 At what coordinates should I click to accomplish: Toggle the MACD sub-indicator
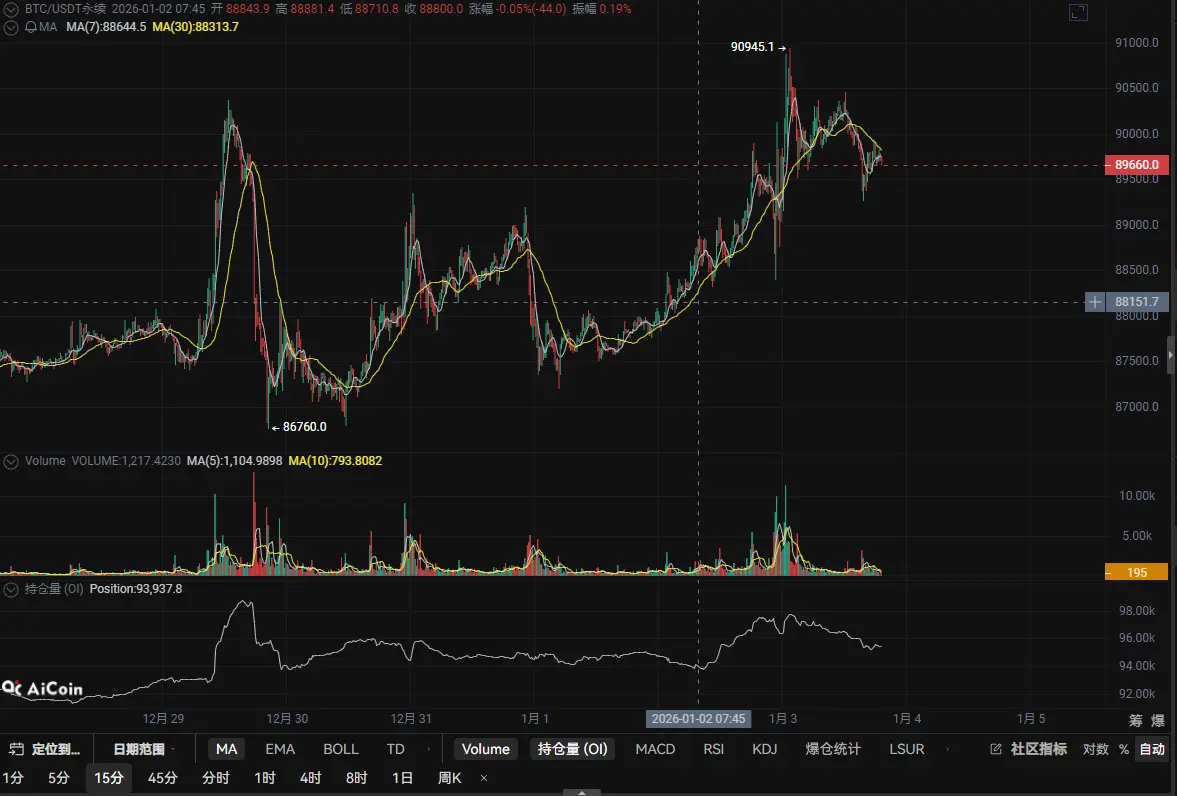pyautogui.click(x=655, y=749)
